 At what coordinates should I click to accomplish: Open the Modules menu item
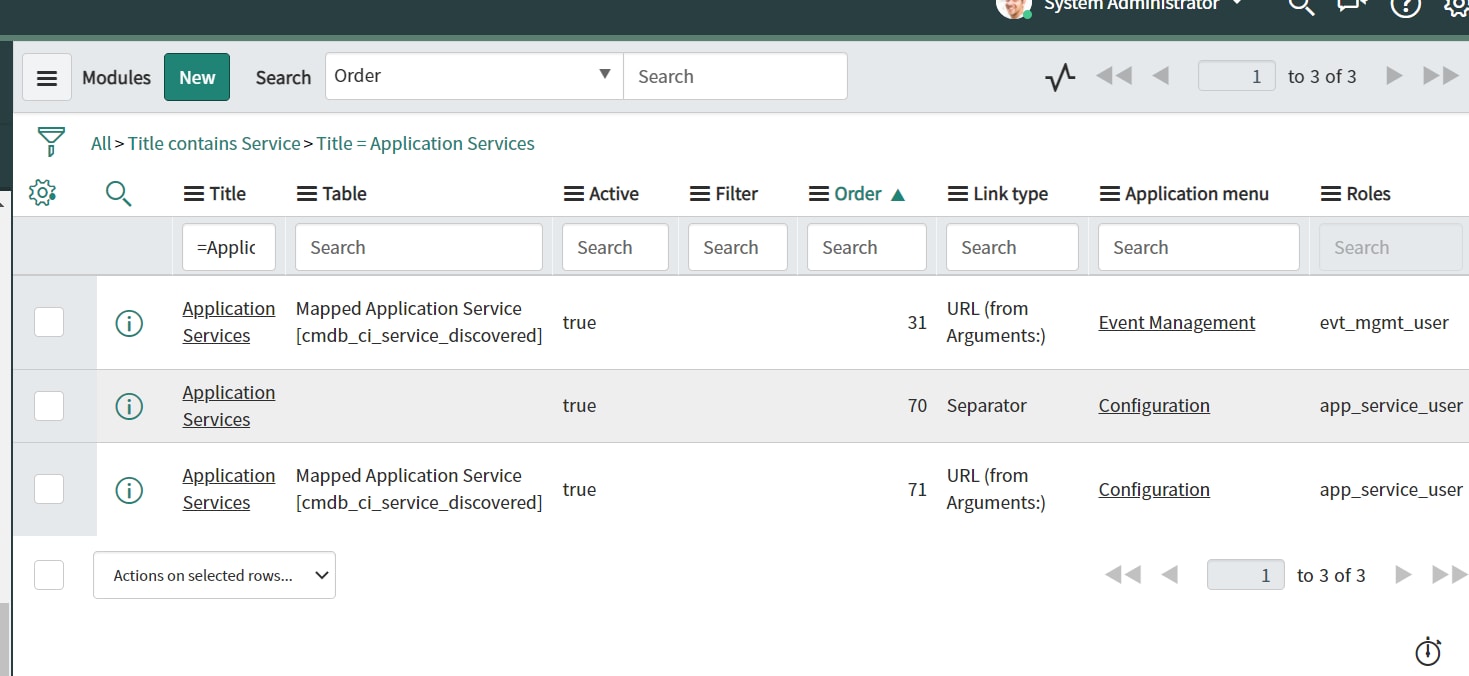pos(116,76)
